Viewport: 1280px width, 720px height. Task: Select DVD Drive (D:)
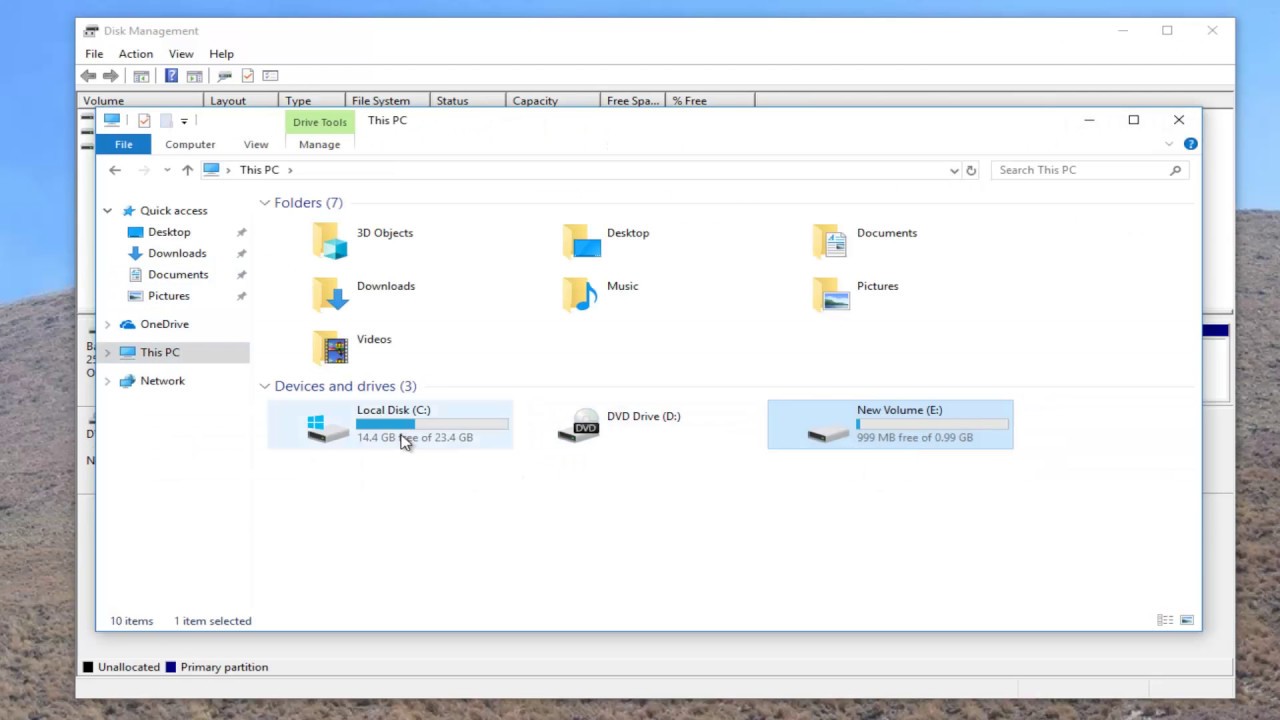click(640, 424)
